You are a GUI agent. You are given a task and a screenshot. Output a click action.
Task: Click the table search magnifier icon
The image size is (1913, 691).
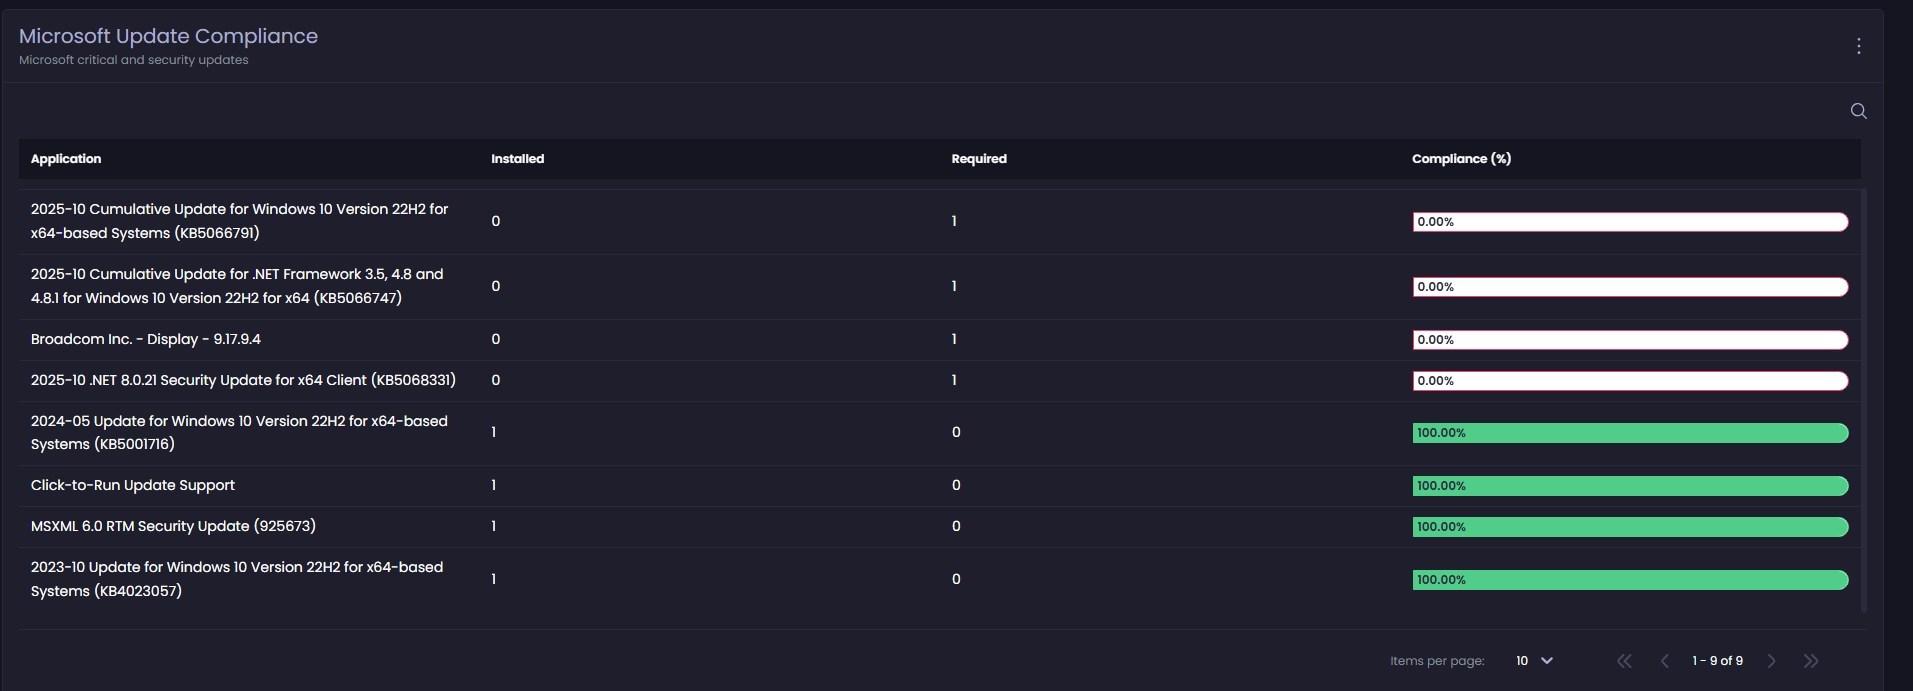pos(1858,111)
